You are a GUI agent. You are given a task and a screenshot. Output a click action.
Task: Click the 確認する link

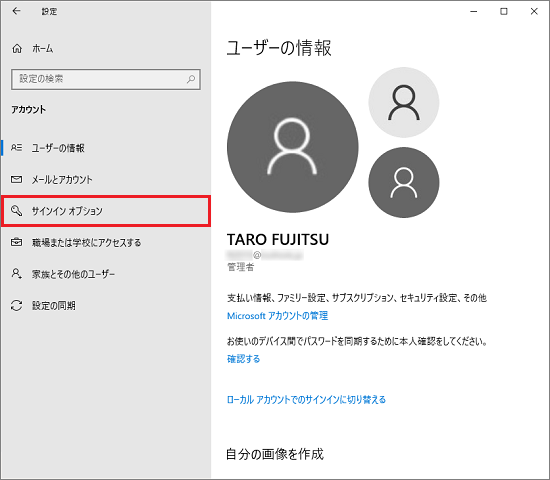pyautogui.click(x=243, y=359)
